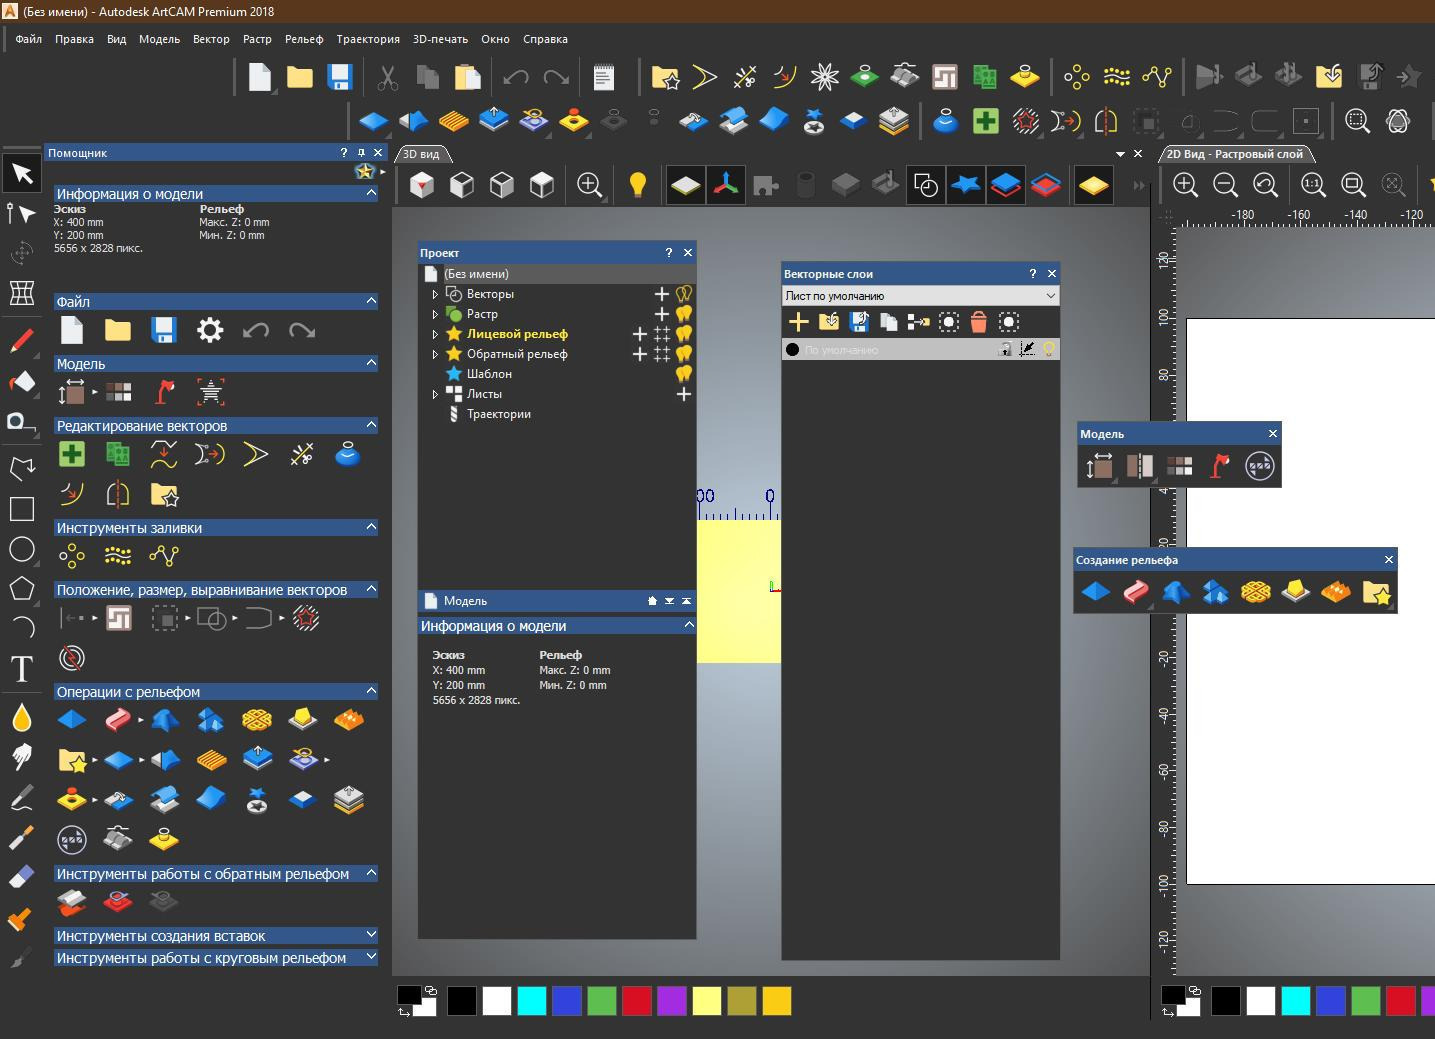Click the Notes icon in top toolbar
The width and height of the screenshot is (1435, 1039).
603,77
